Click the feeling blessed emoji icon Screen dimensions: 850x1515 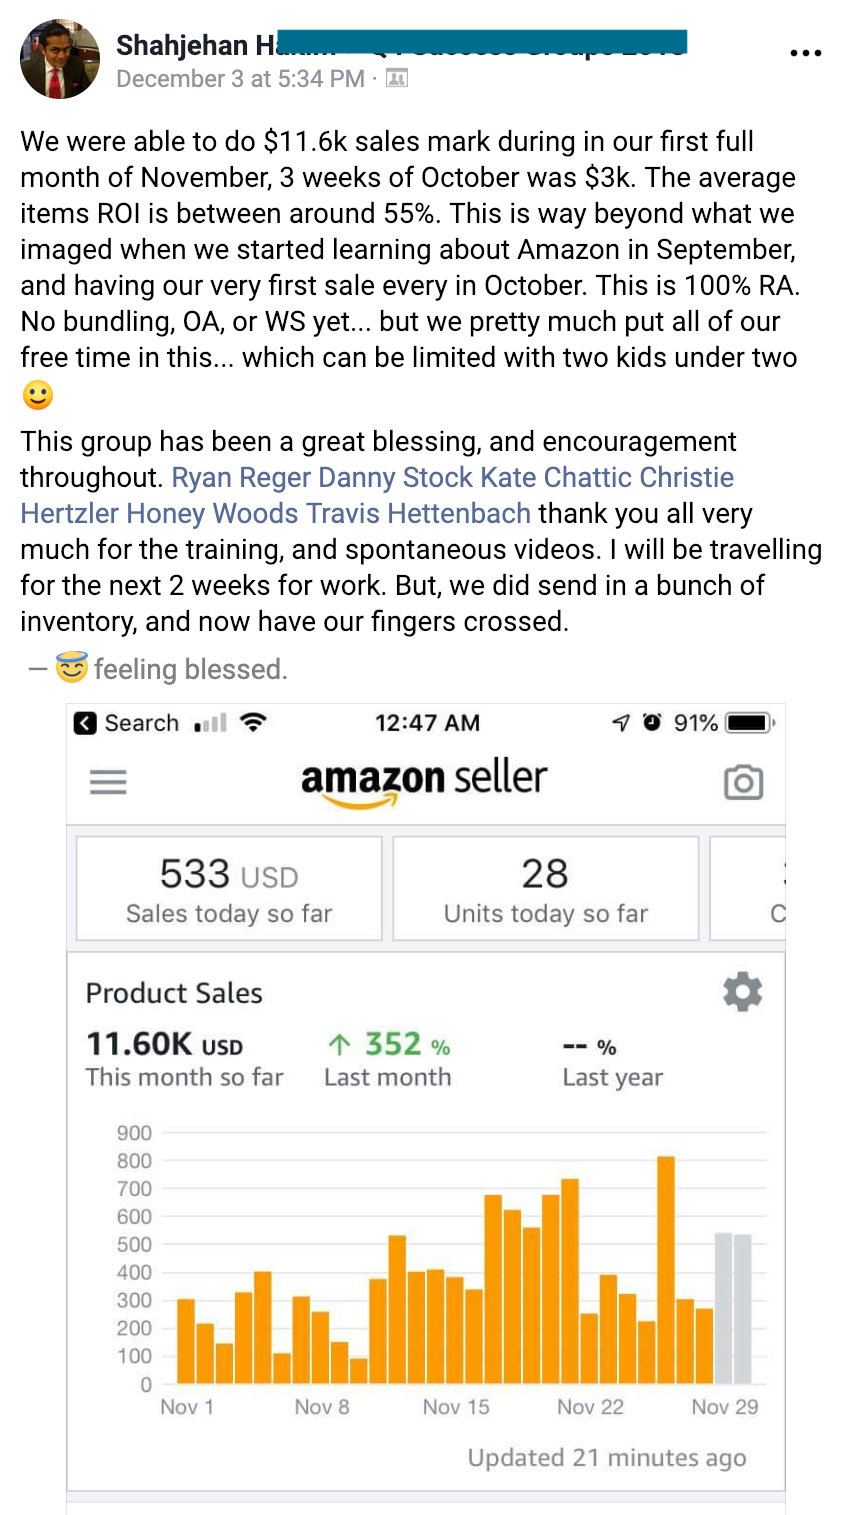click(71, 668)
